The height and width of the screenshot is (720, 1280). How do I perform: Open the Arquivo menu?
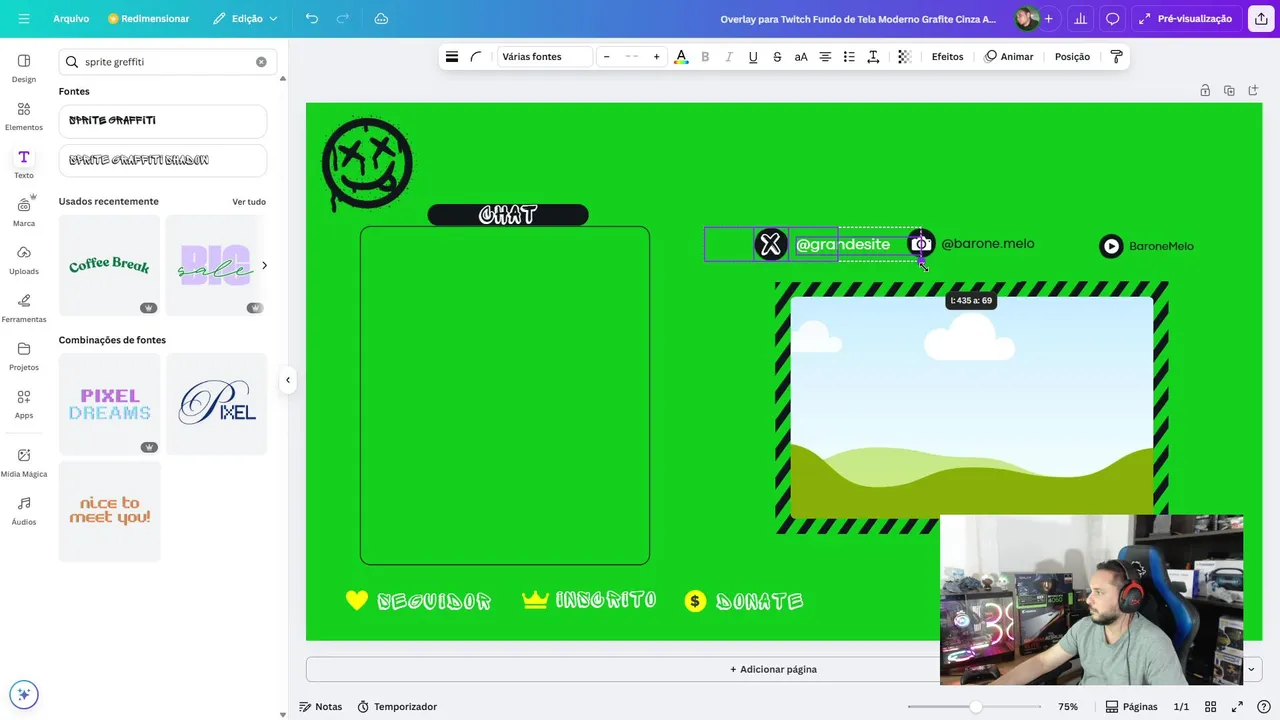pos(71,19)
